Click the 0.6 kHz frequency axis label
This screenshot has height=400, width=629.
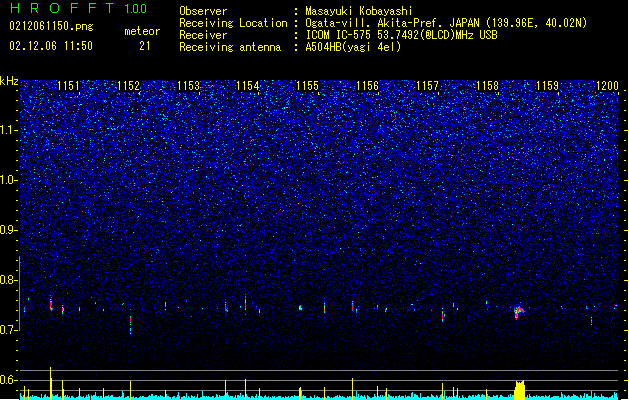click(x=9, y=380)
